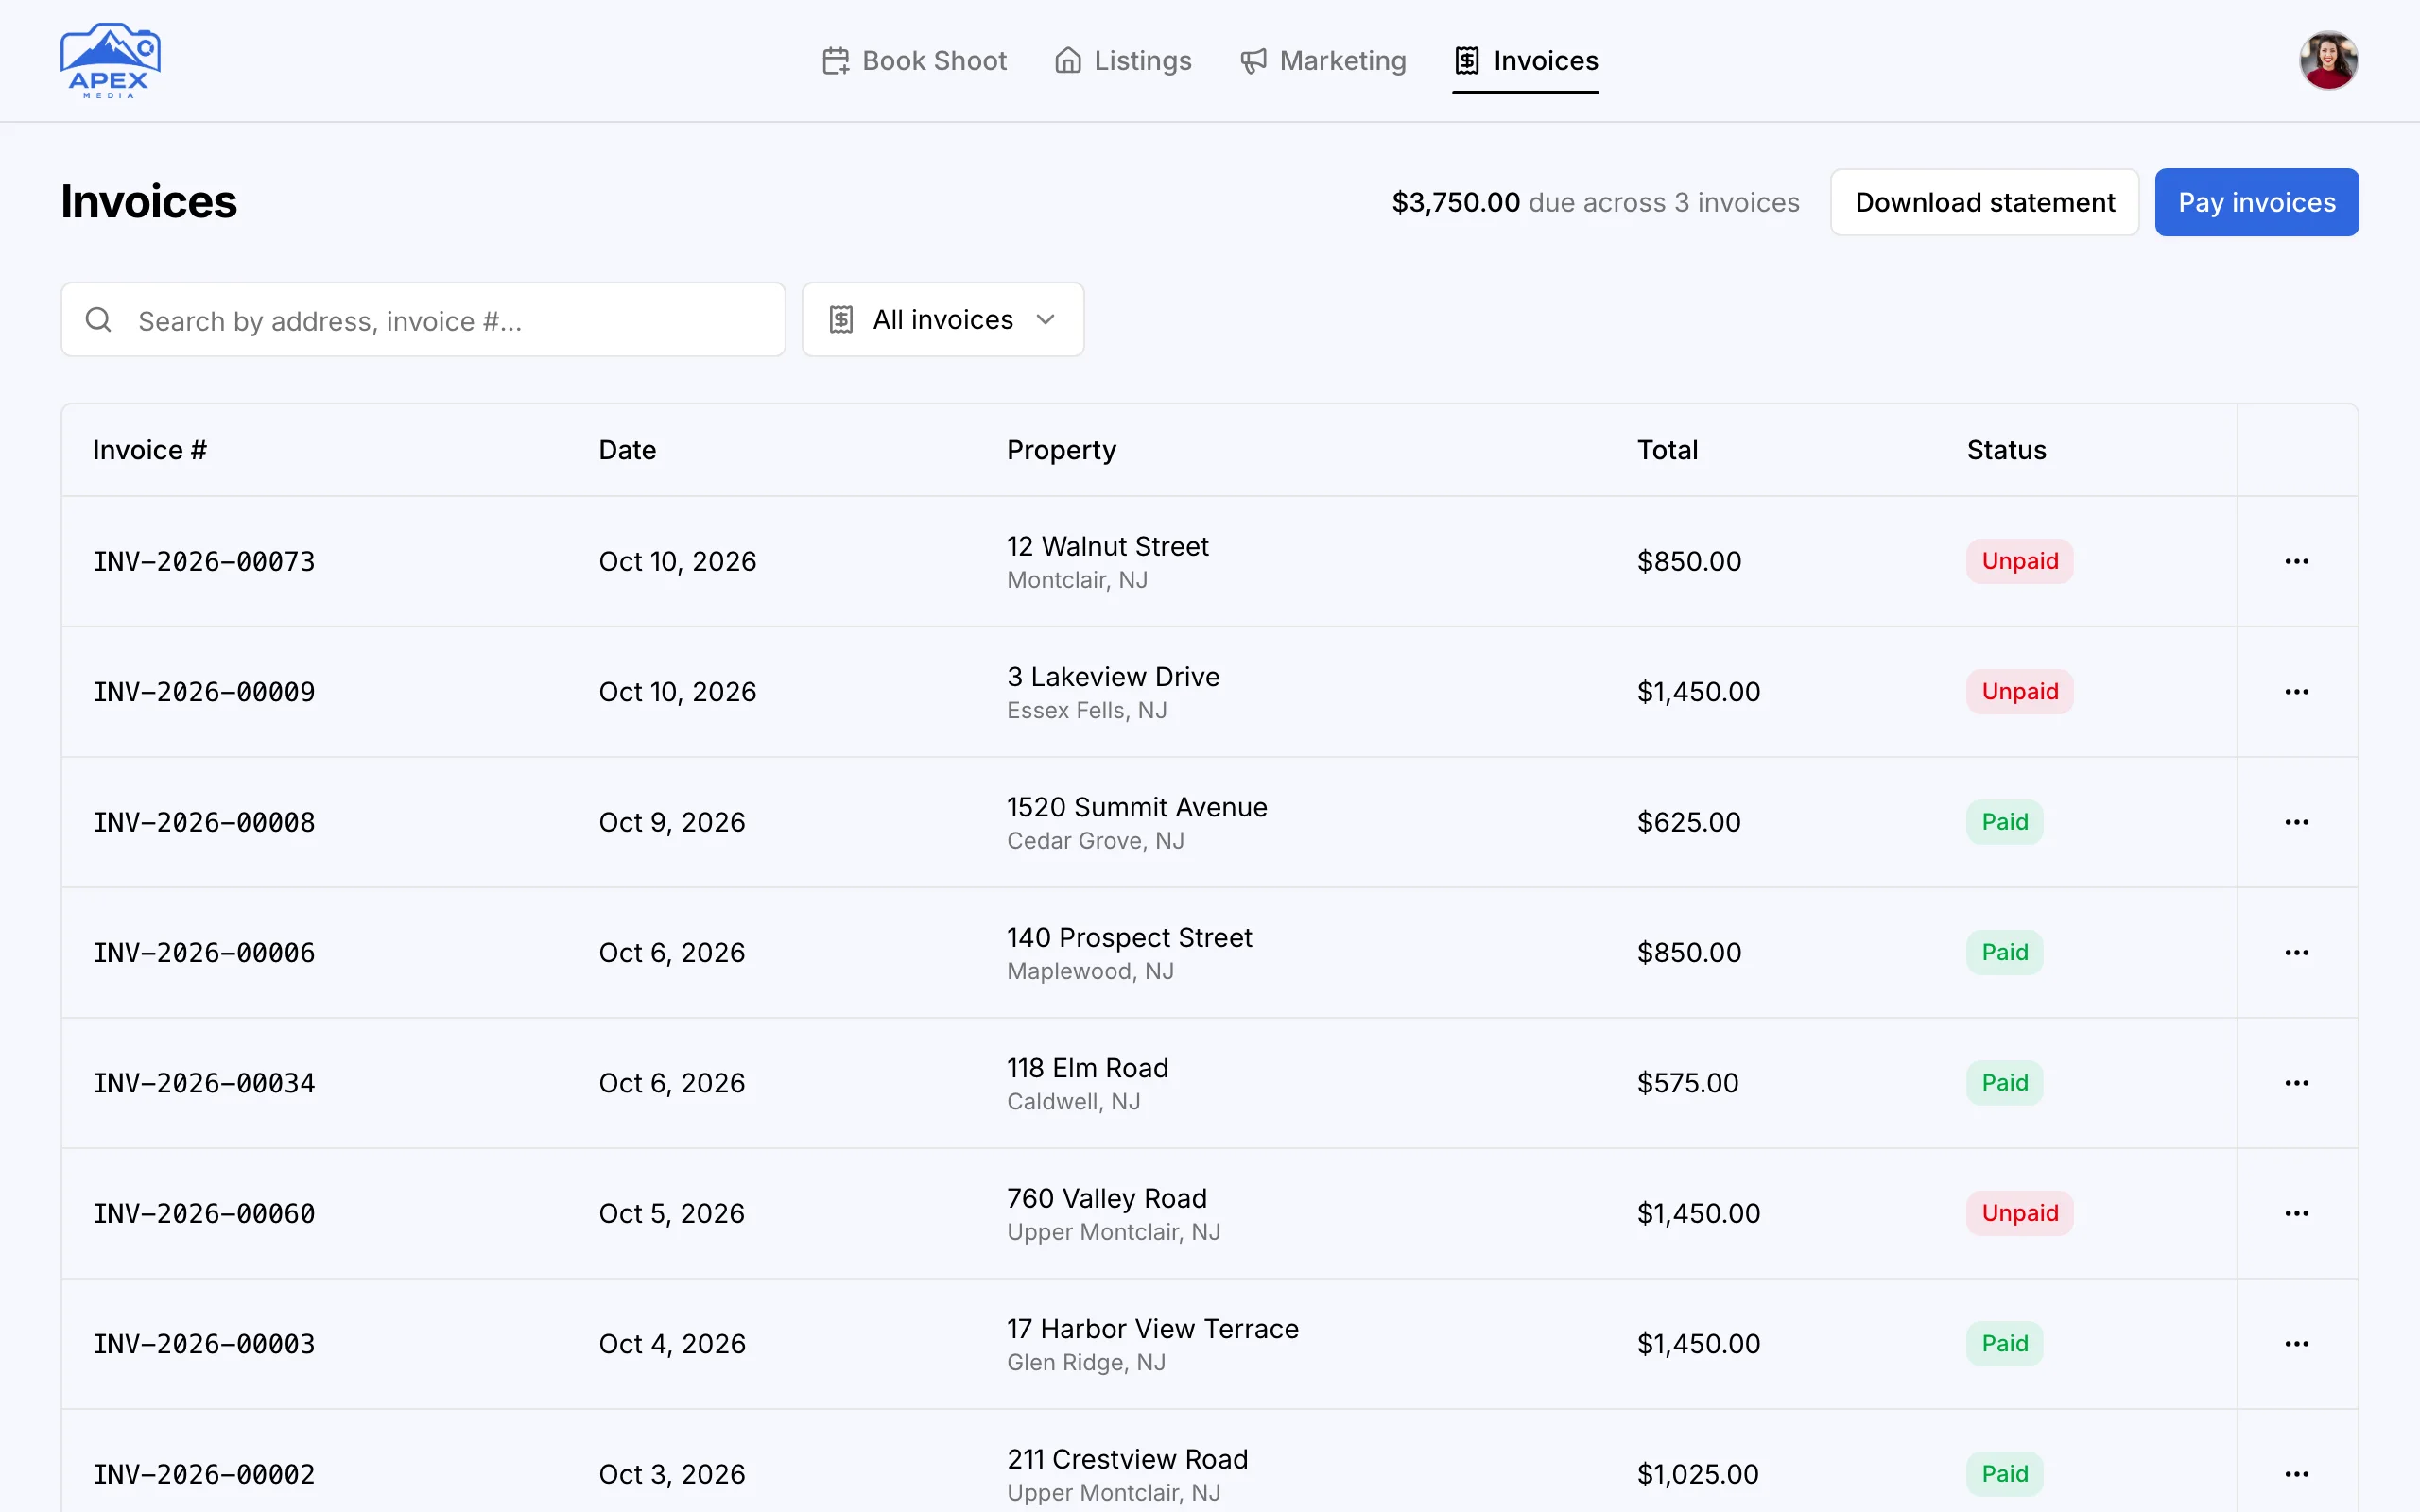Click the 211 Crestview Road property
Image resolution: width=2420 pixels, height=1512 pixels.
pyautogui.click(x=1127, y=1459)
